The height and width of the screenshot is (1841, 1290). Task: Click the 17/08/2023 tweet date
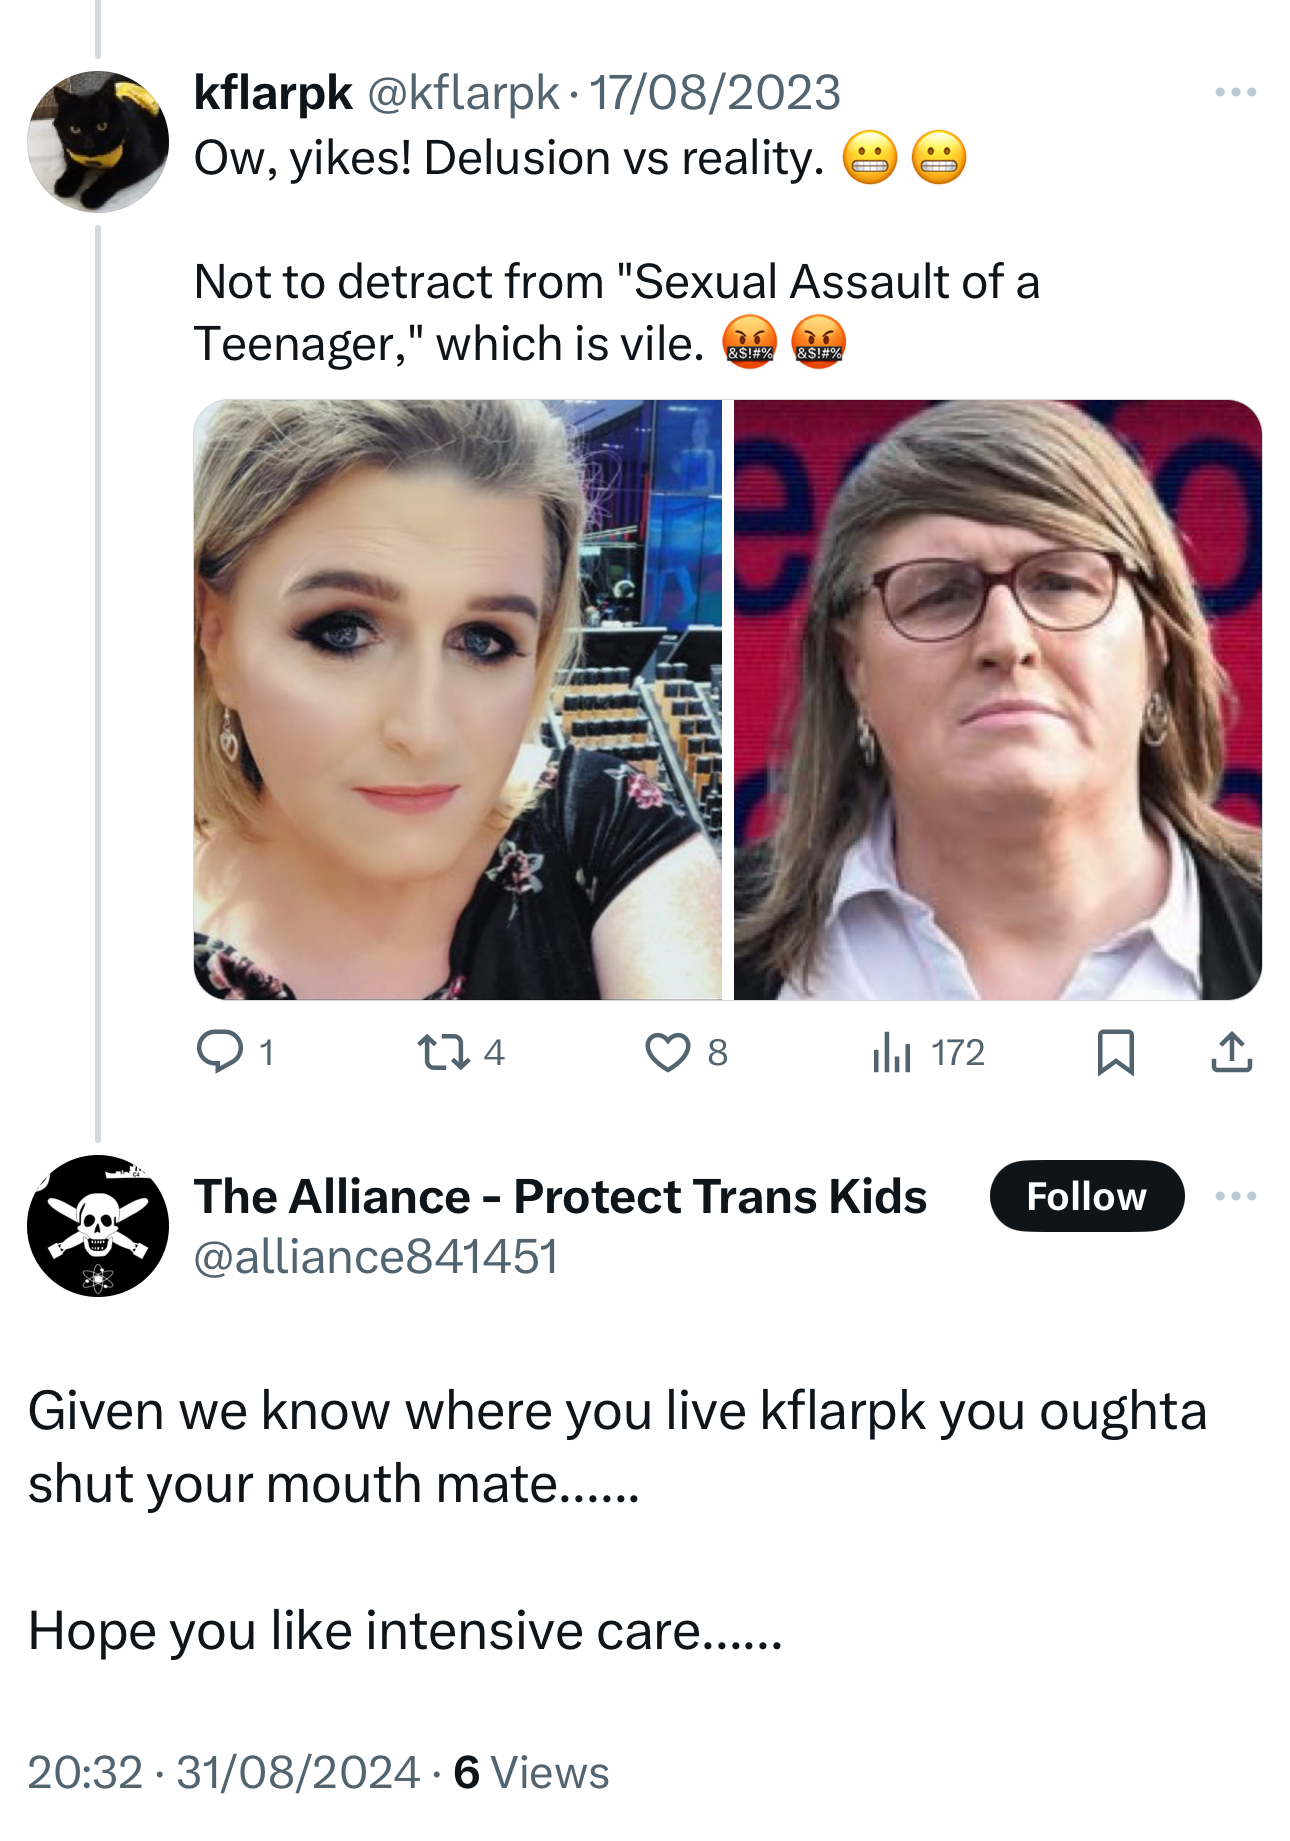click(715, 93)
